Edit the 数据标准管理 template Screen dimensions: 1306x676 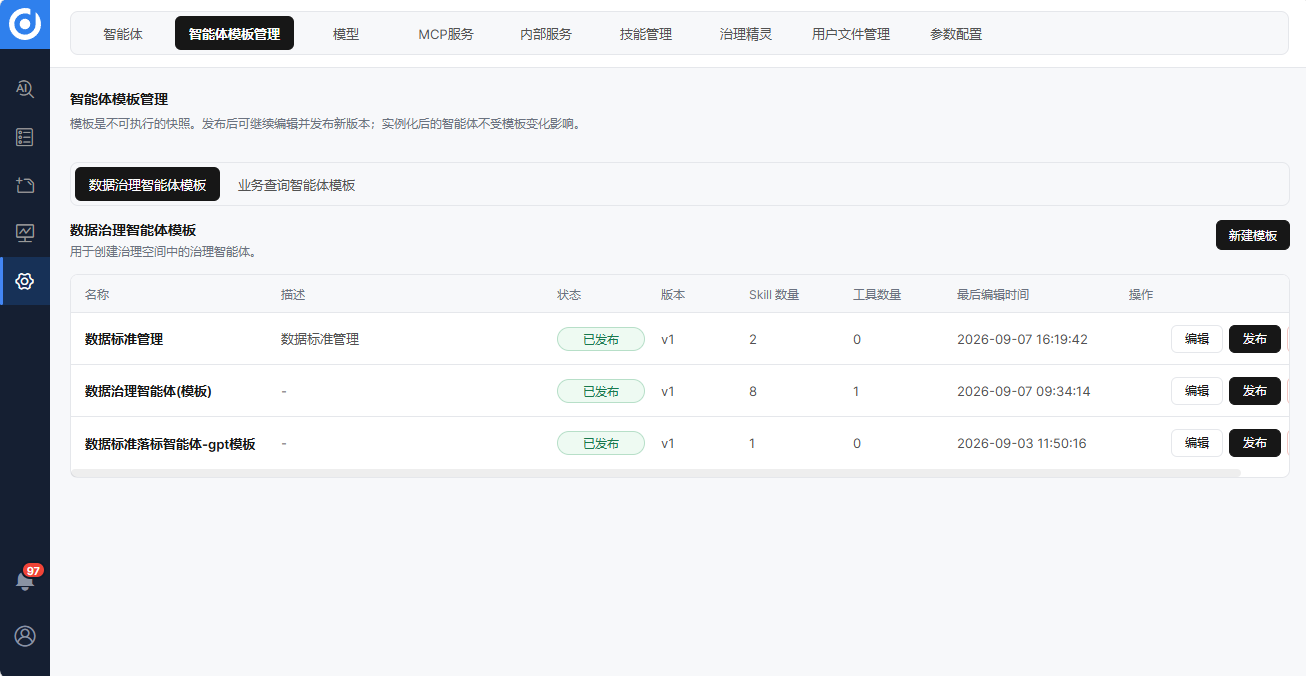coord(1197,339)
